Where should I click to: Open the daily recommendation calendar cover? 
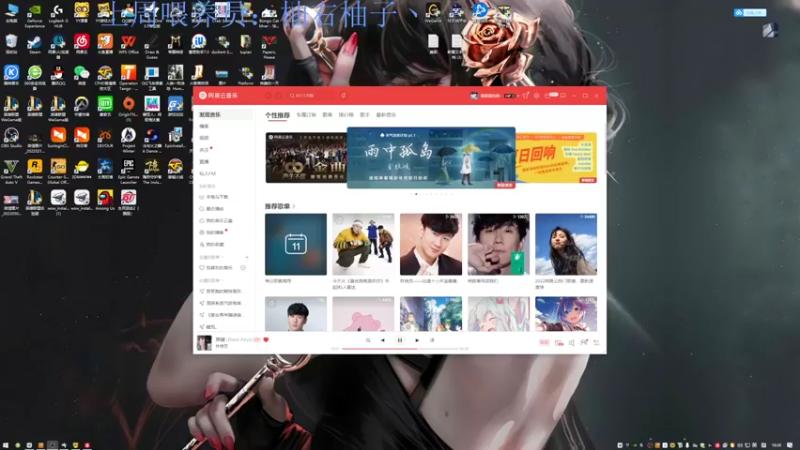296,244
